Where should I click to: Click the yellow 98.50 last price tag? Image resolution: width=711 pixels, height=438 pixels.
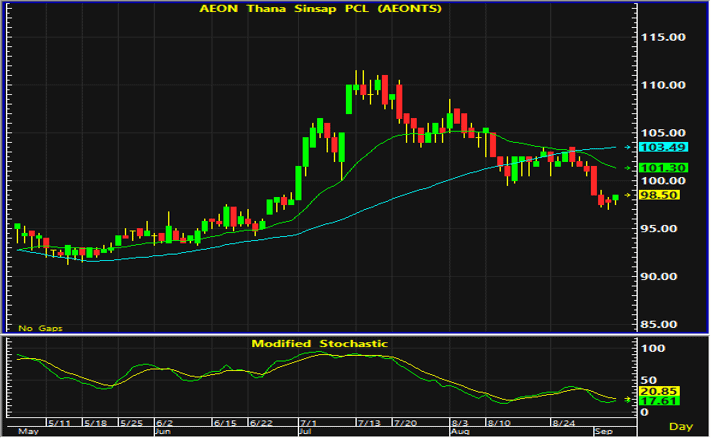click(x=659, y=195)
